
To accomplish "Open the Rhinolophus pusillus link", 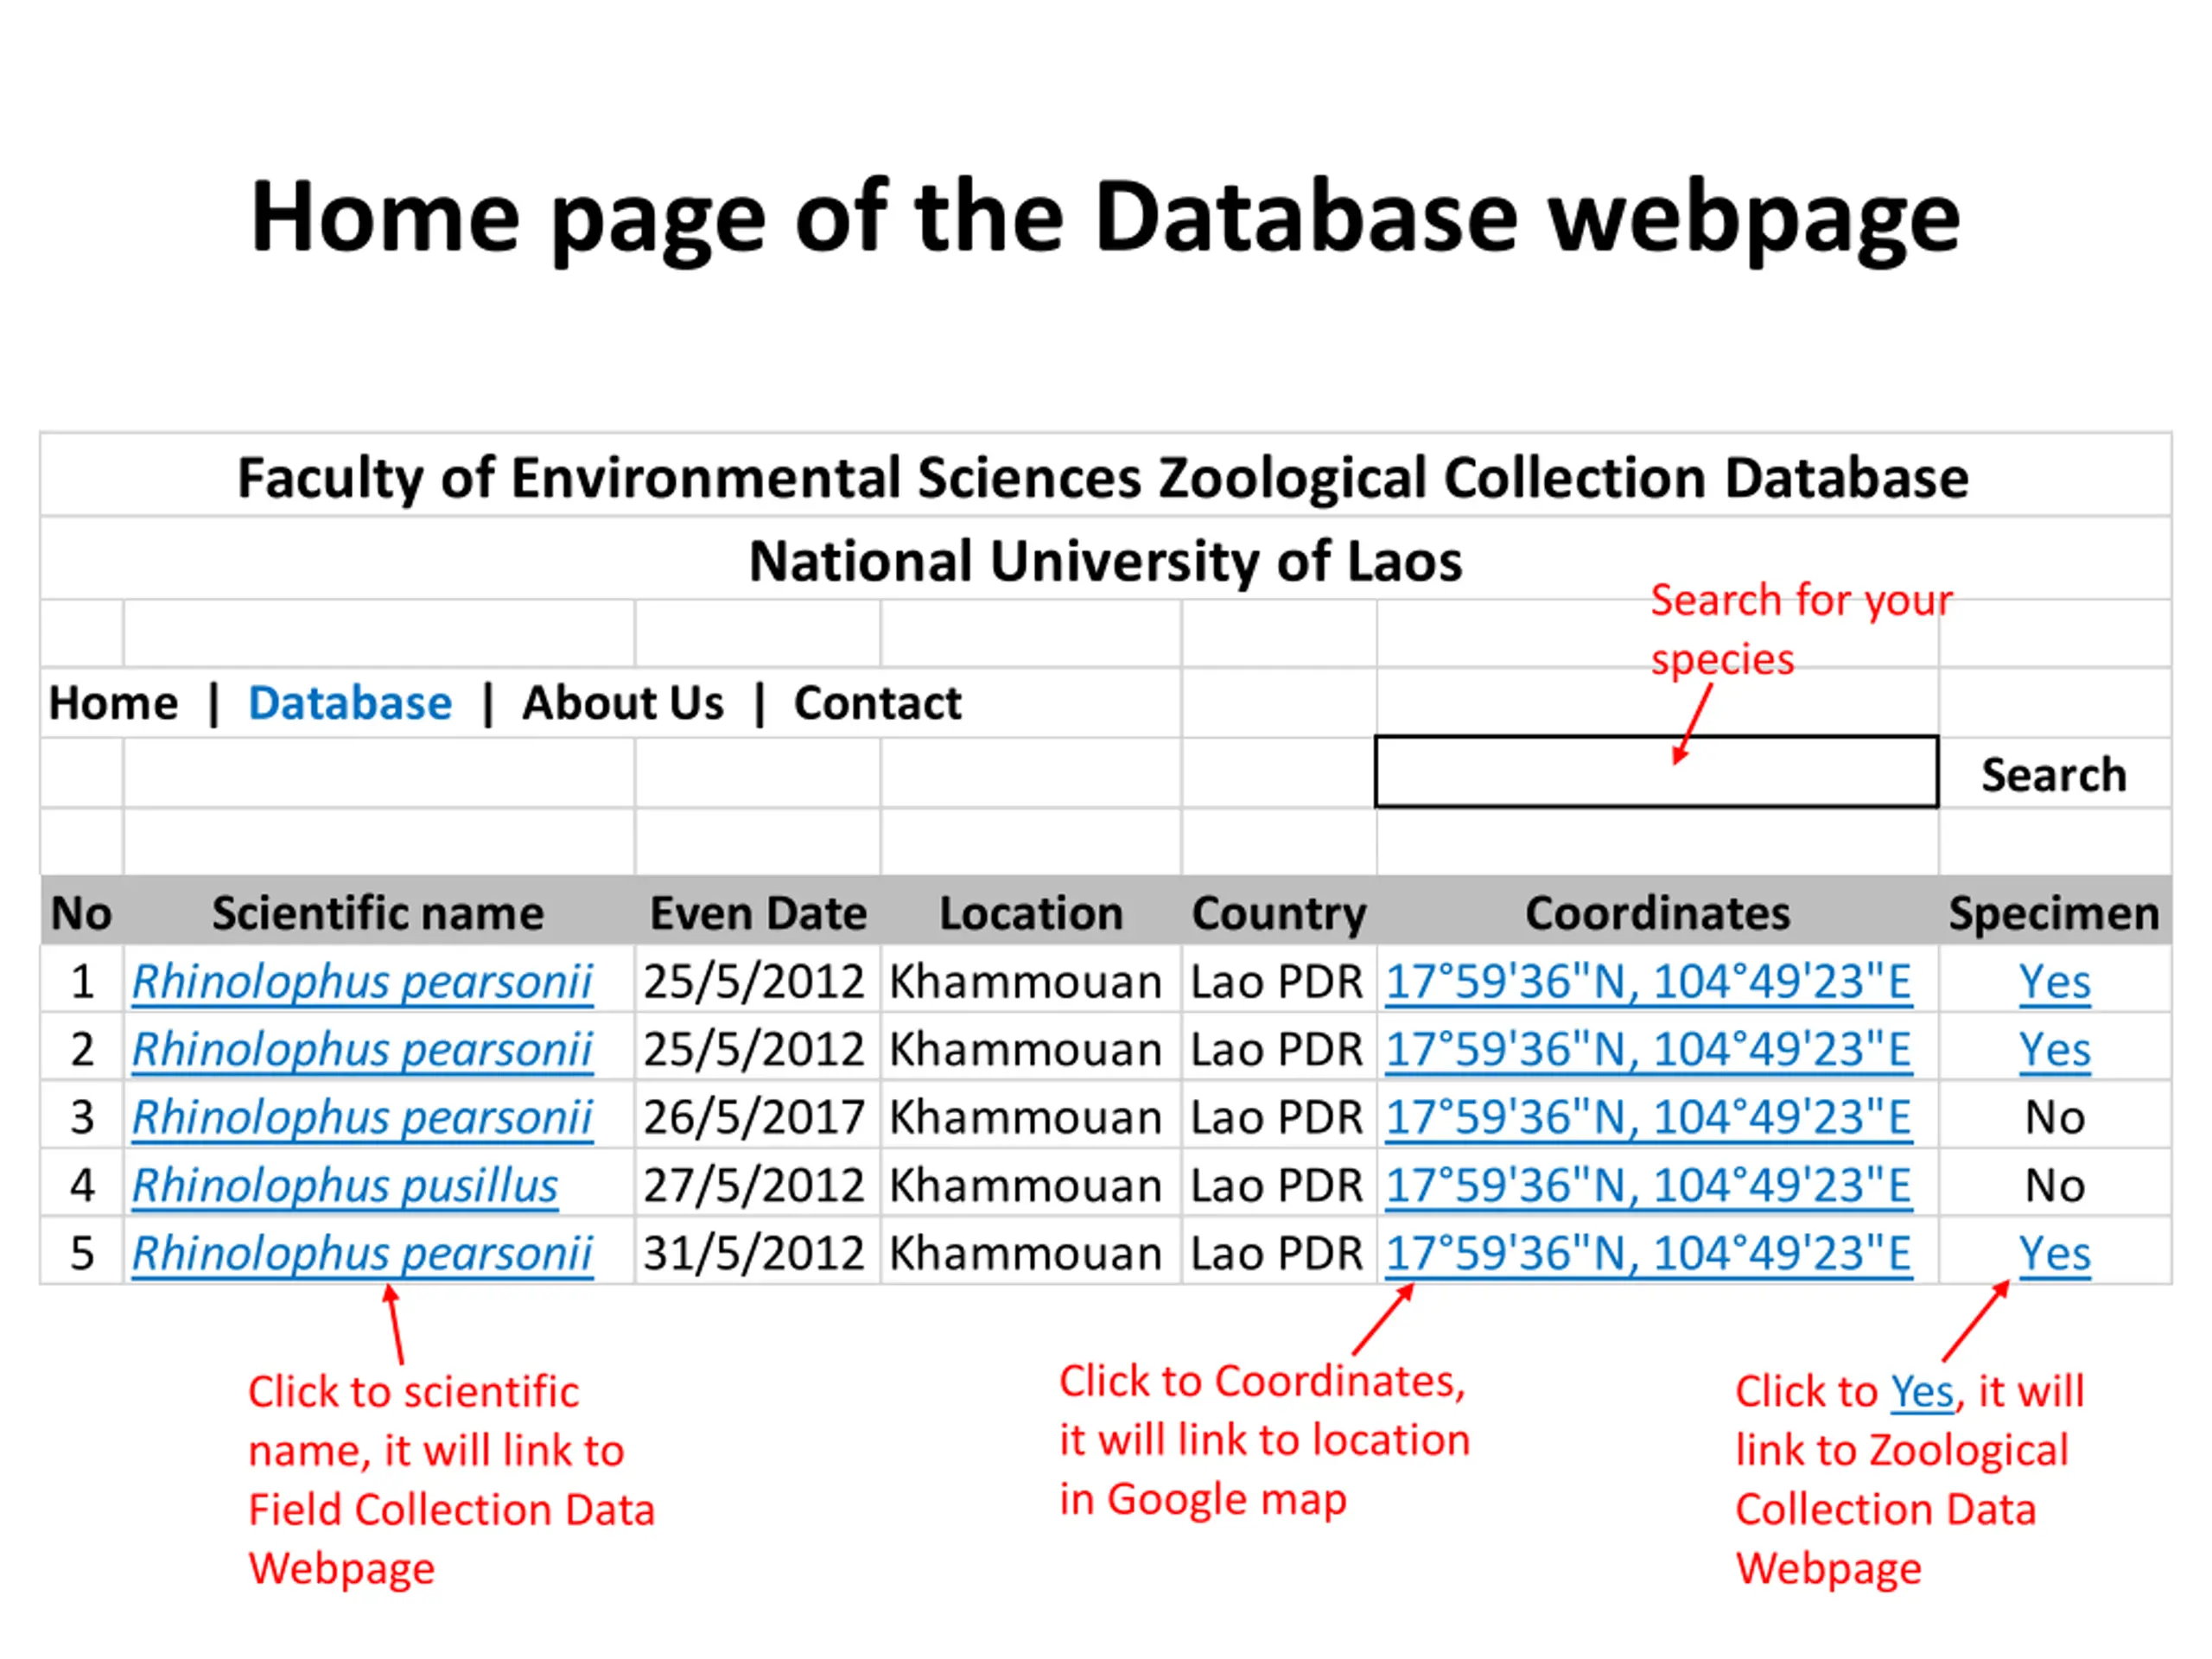I will [x=345, y=1186].
